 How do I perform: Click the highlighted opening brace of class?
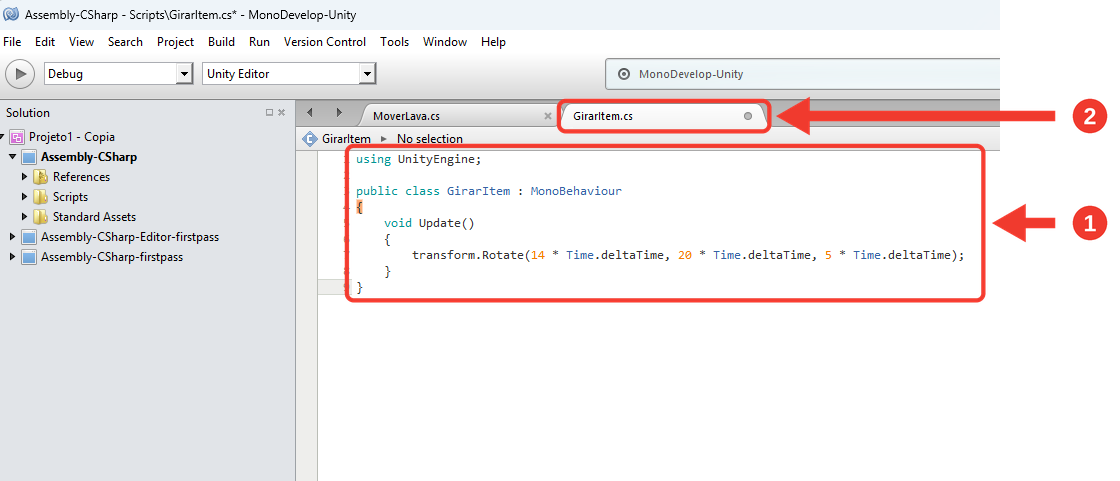[x=359, y=207]
